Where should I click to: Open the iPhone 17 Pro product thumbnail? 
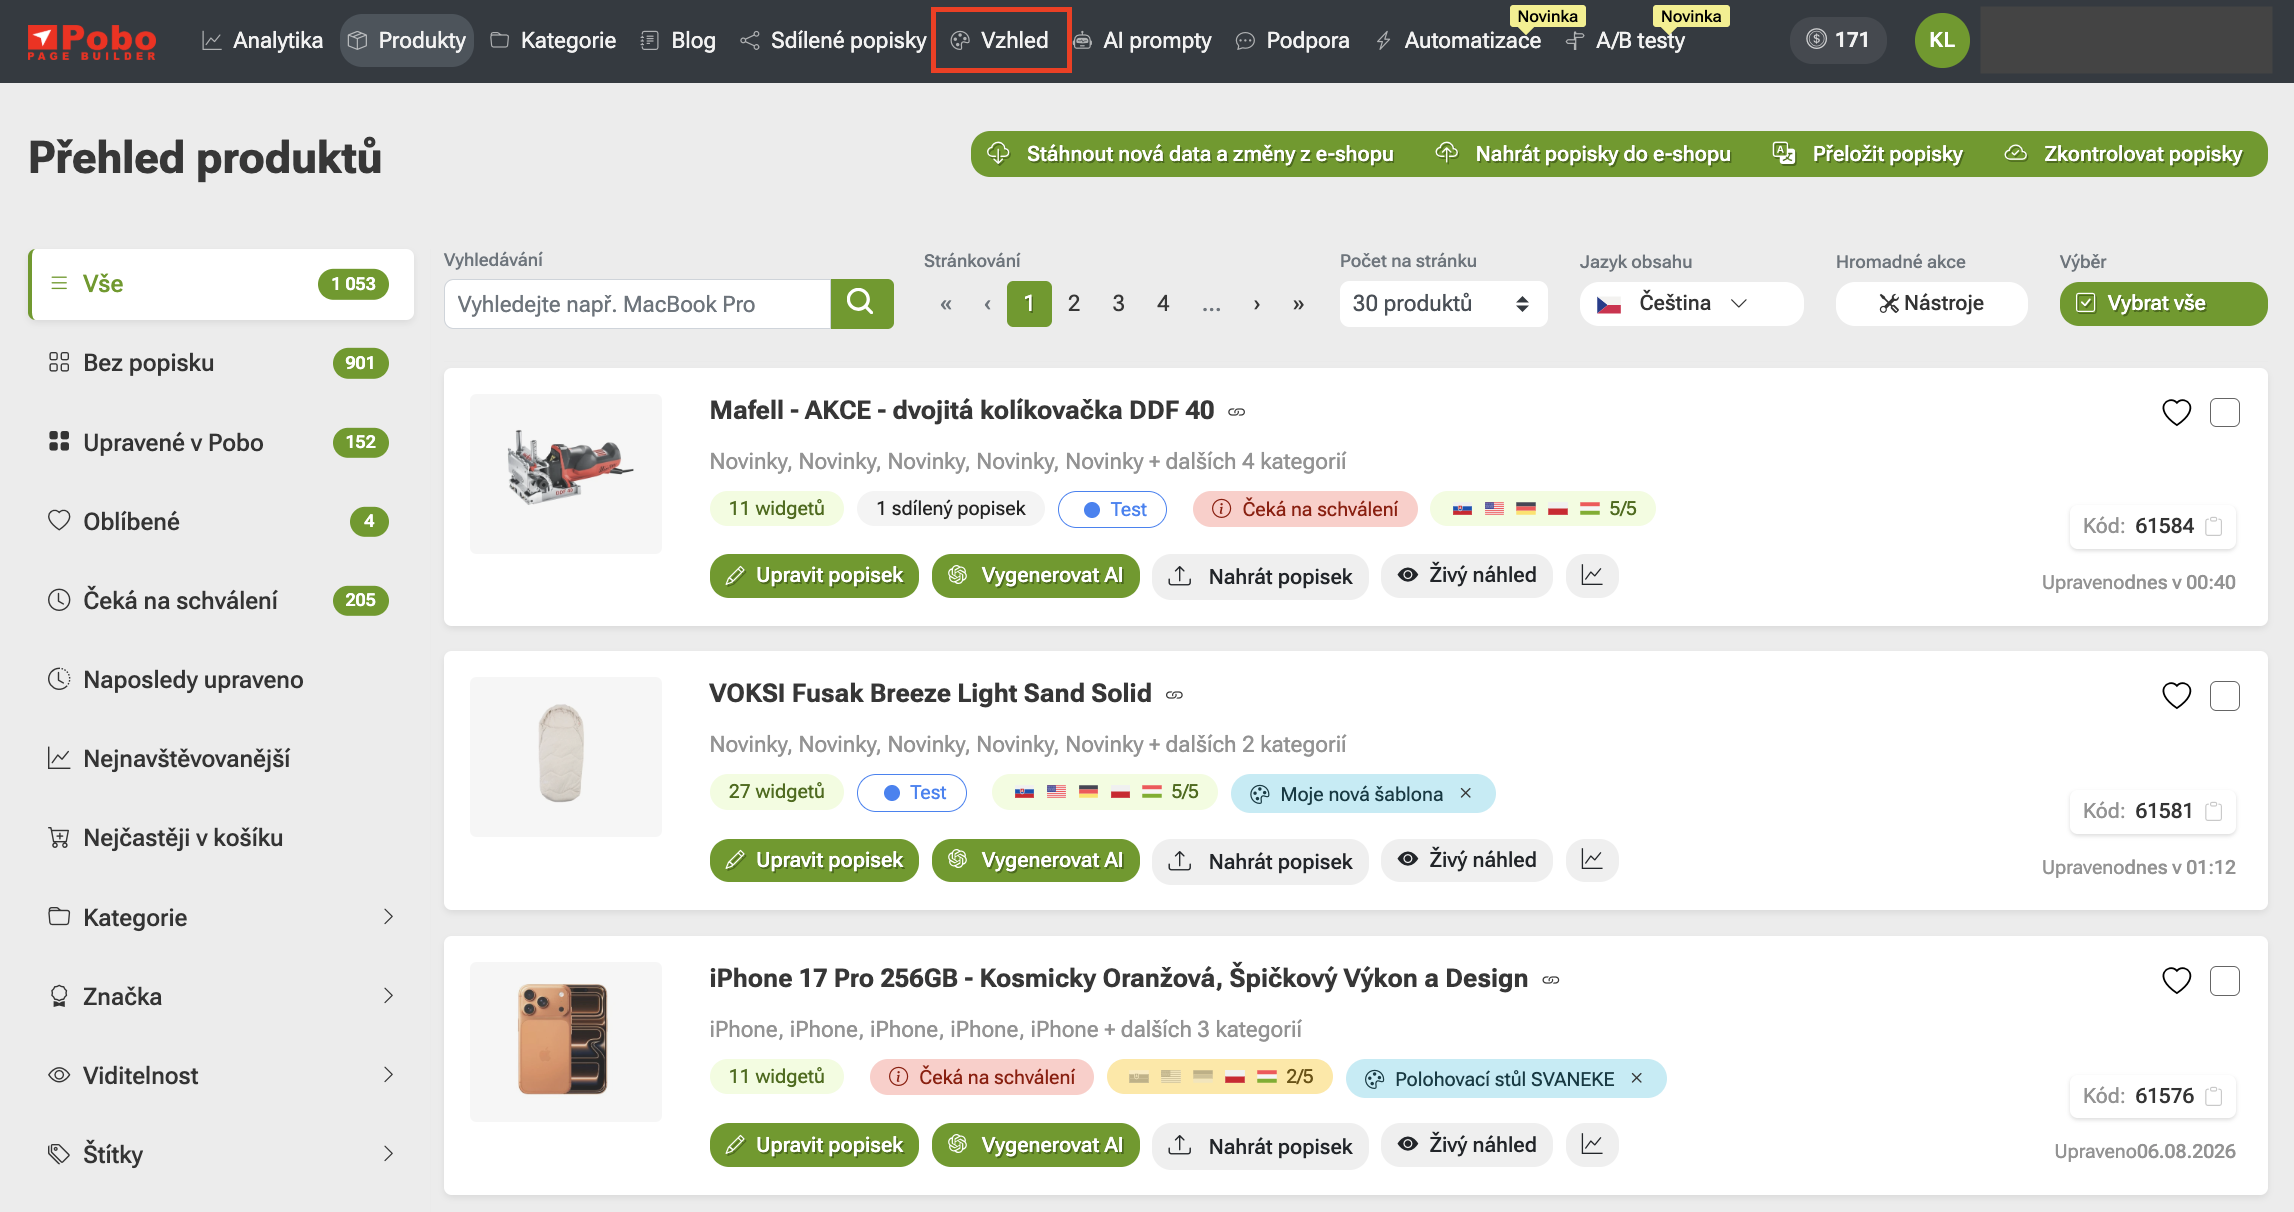pyautogui.click(x=566, y=1041)
